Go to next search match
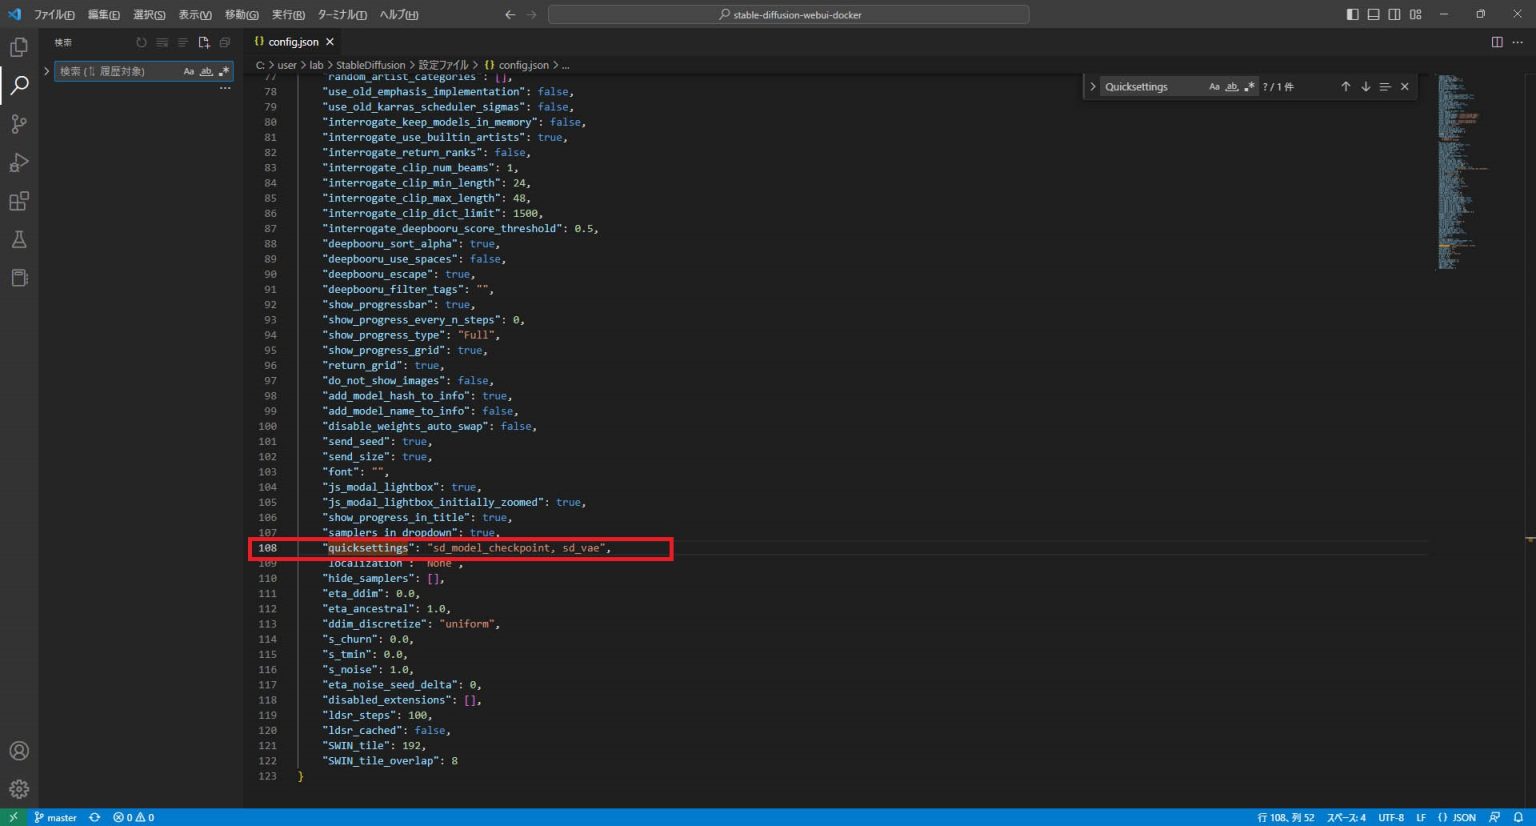Screen dimensions: 1536x826 [1365, 86]
